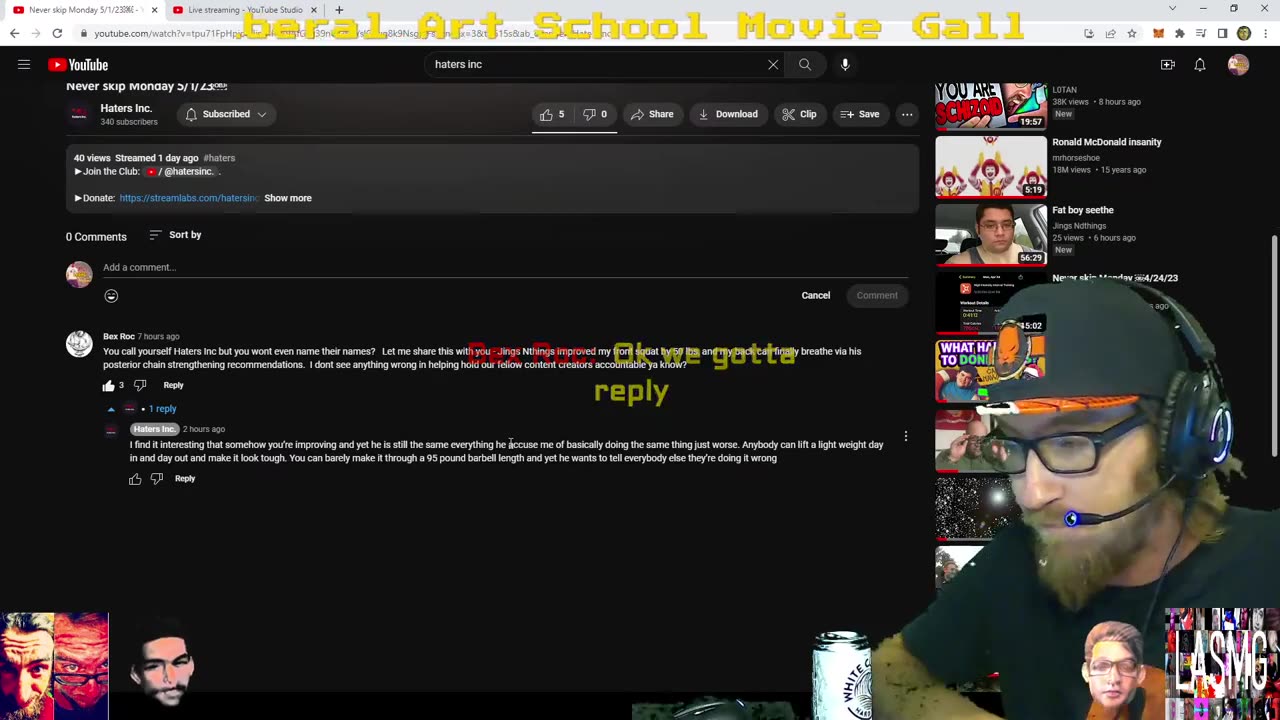Expand the description with Show more
Viewport: 1280px width, 720px height.
click(288, 198)
